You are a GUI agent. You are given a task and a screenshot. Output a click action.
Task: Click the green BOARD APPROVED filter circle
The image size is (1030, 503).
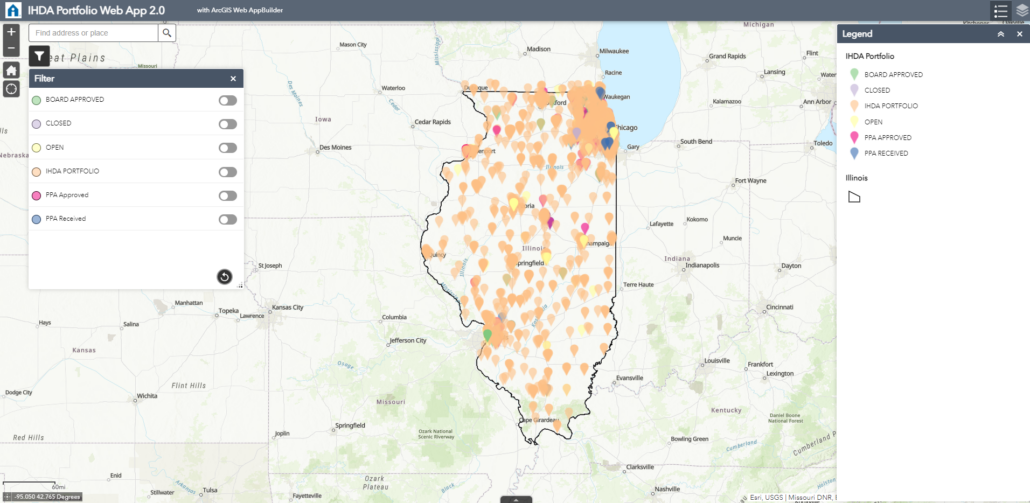tap(36, 100)
